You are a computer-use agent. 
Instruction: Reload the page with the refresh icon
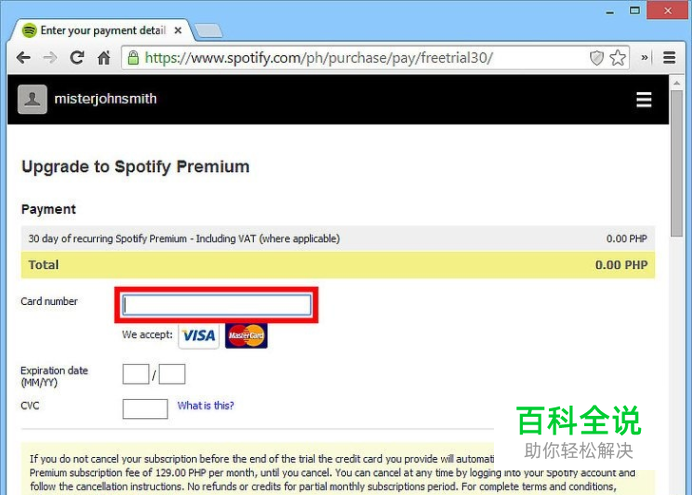point(77,57)
